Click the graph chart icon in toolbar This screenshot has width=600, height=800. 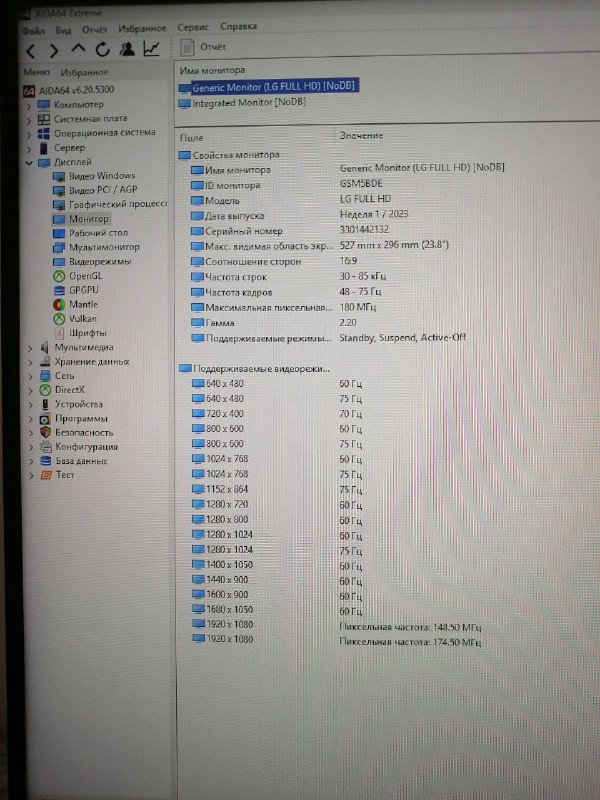pyautogui.click(x=151, y=49)
